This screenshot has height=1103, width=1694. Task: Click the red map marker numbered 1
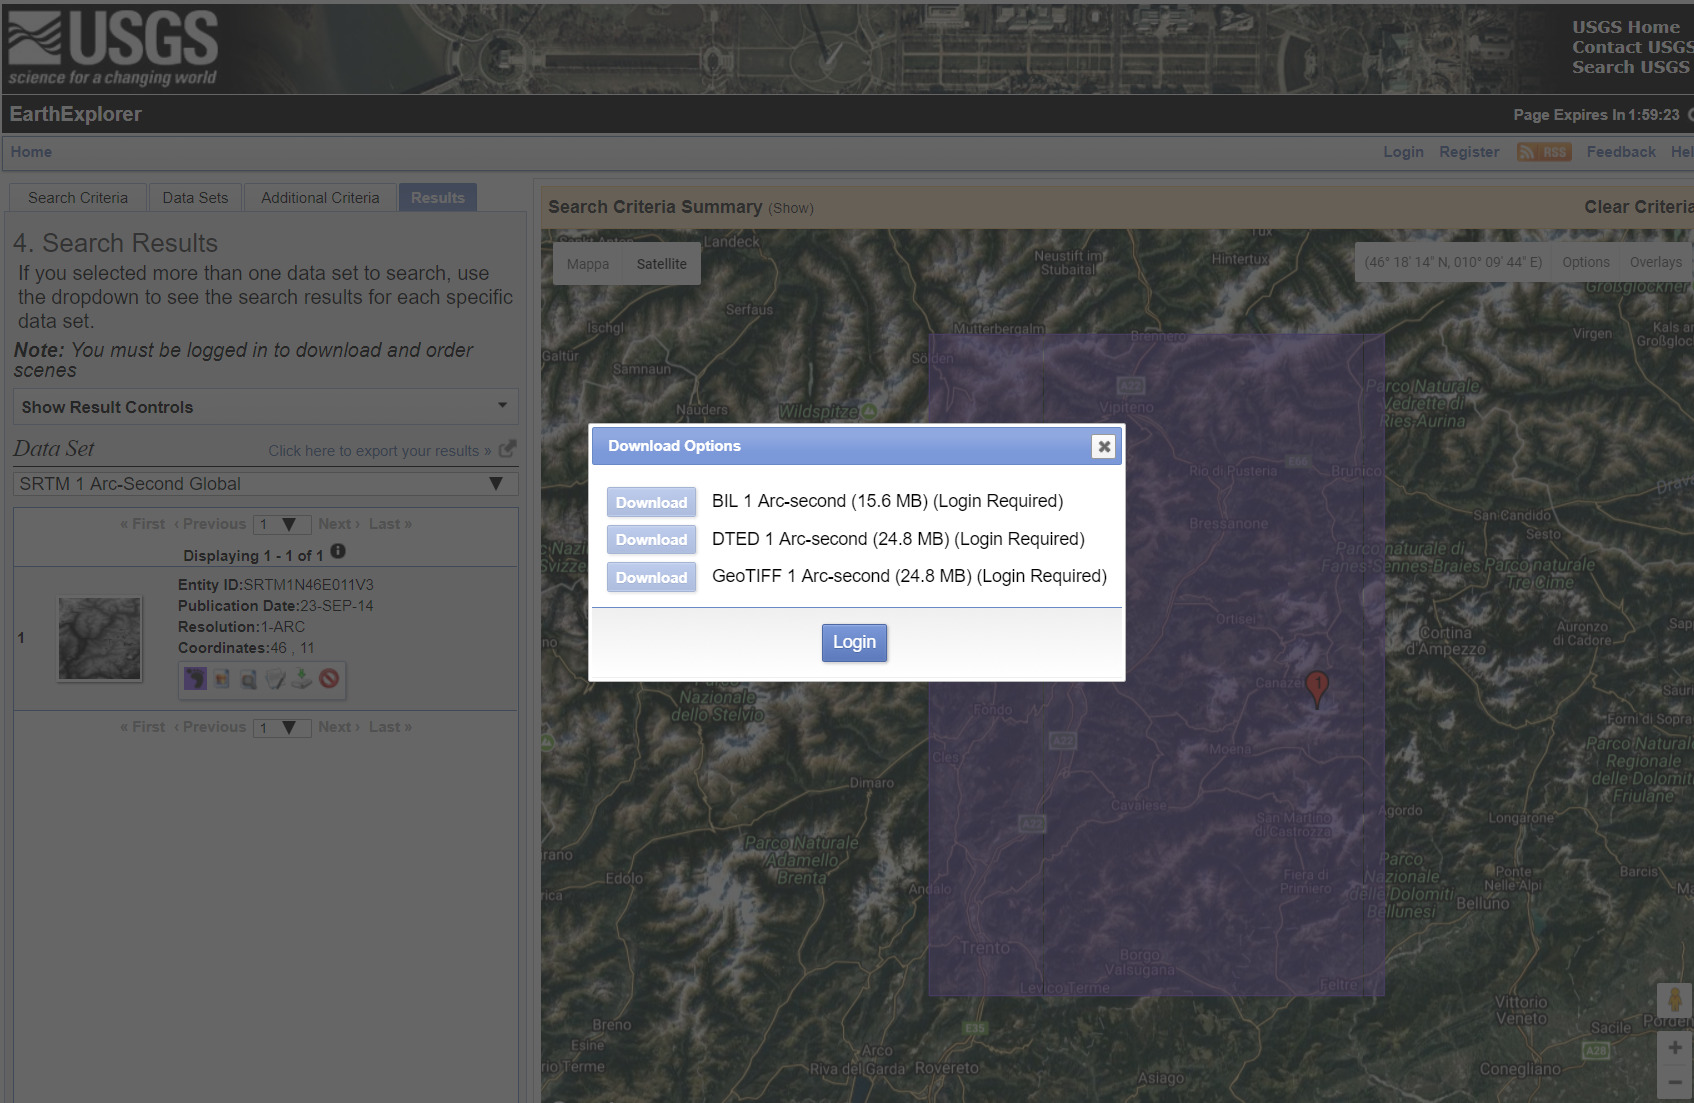1317,688
